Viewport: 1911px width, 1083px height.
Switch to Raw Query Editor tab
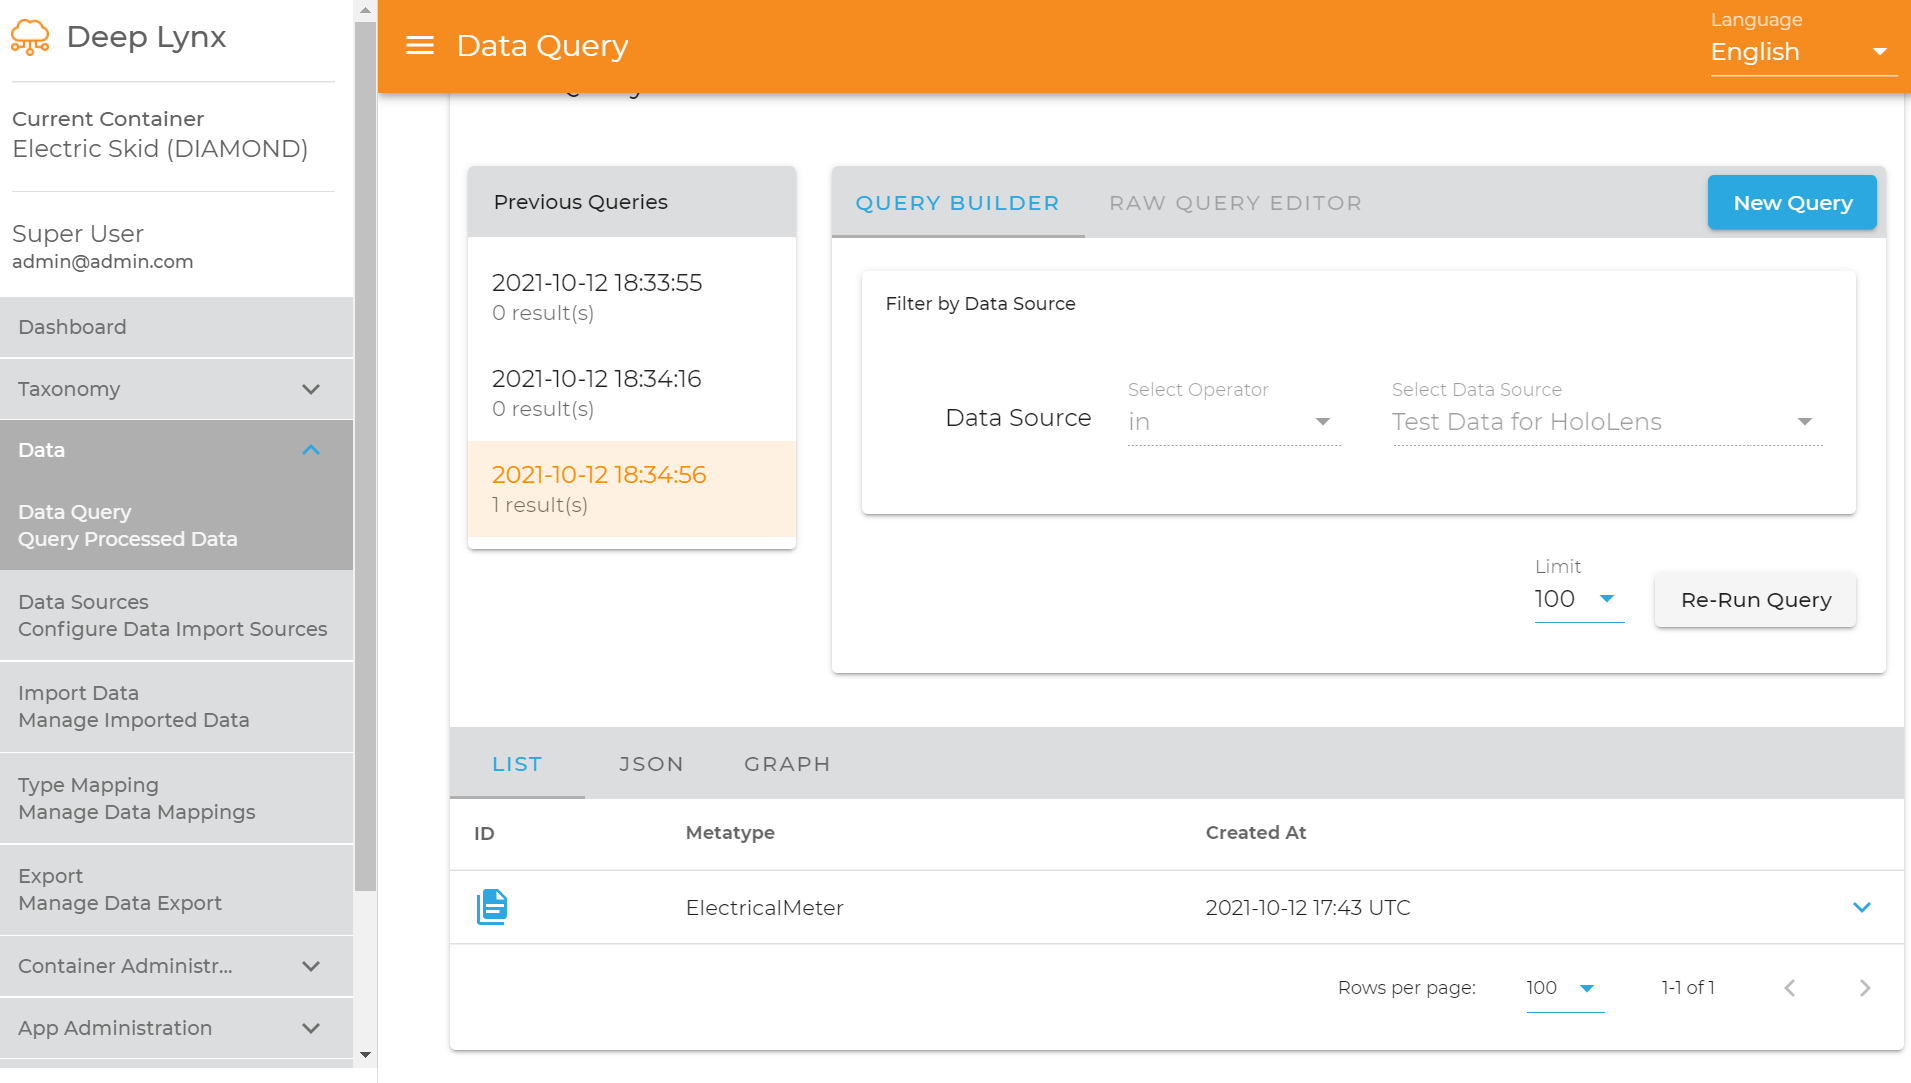click(1236, 203)
